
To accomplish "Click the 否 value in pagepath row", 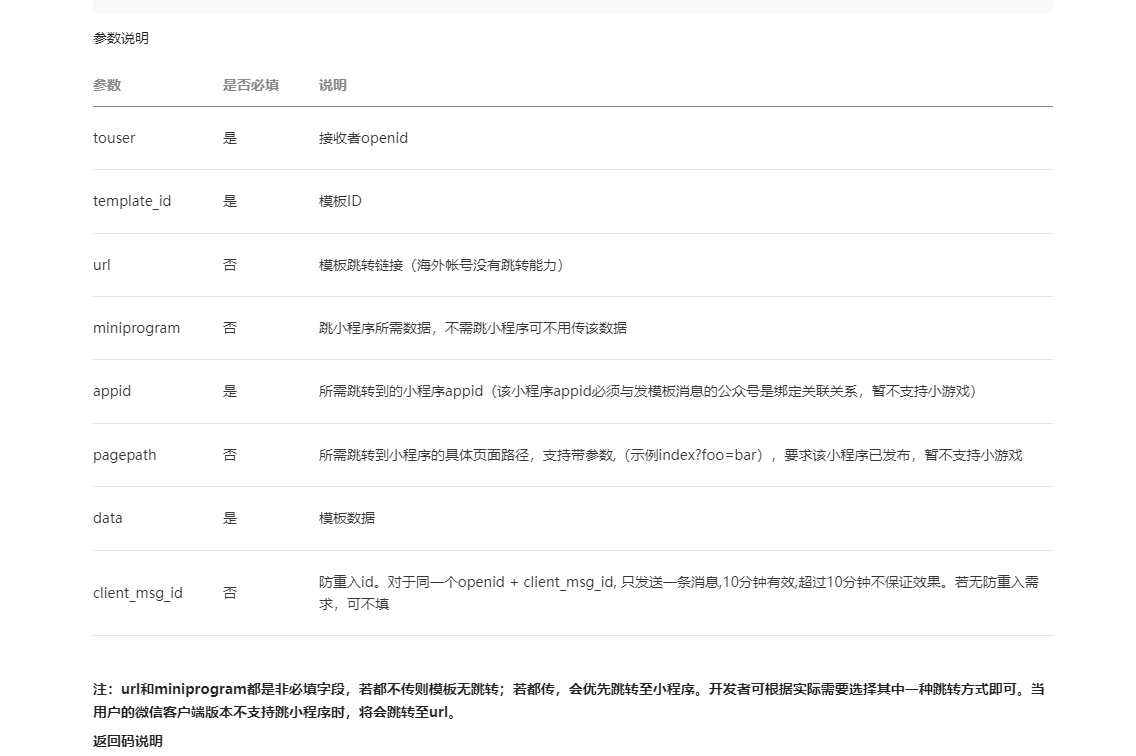I will pyautogui.click(x=230, y=455).
